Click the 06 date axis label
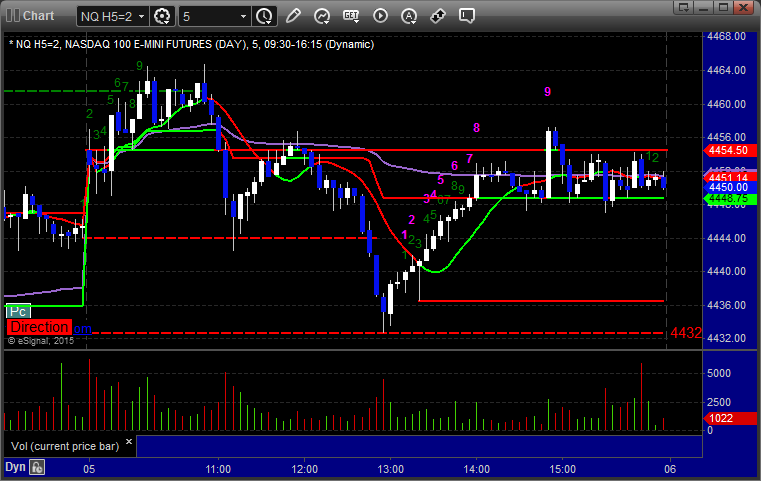 (x=670, y=469)
